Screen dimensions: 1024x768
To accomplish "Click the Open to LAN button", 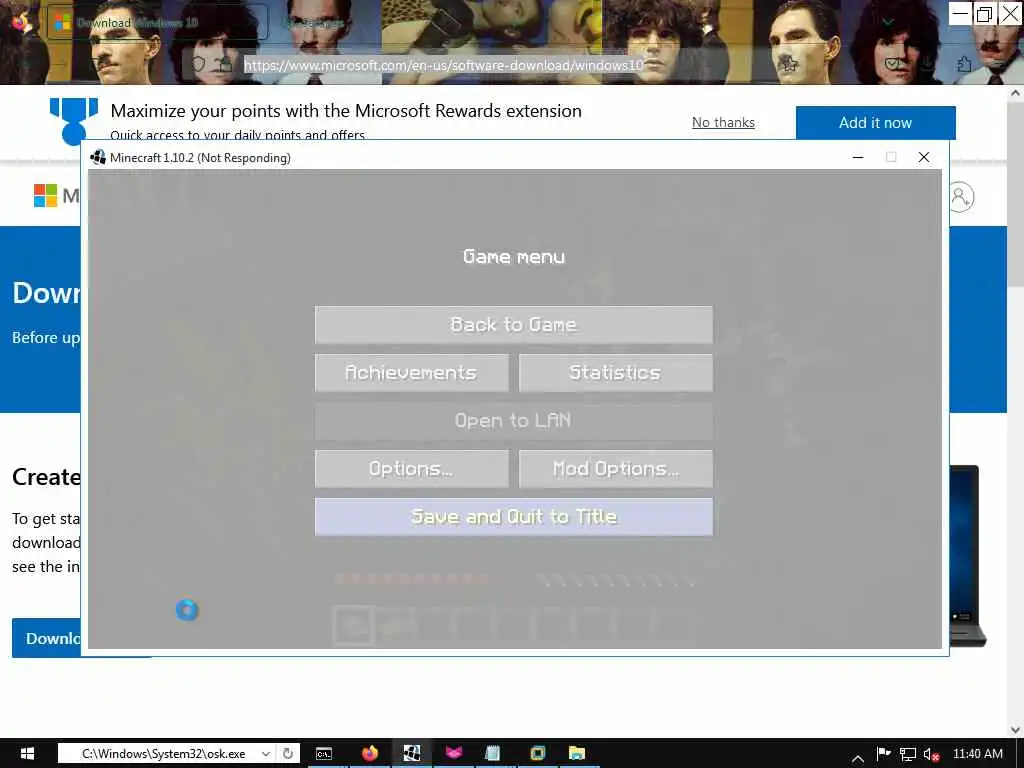I will (x=513, y=421).
